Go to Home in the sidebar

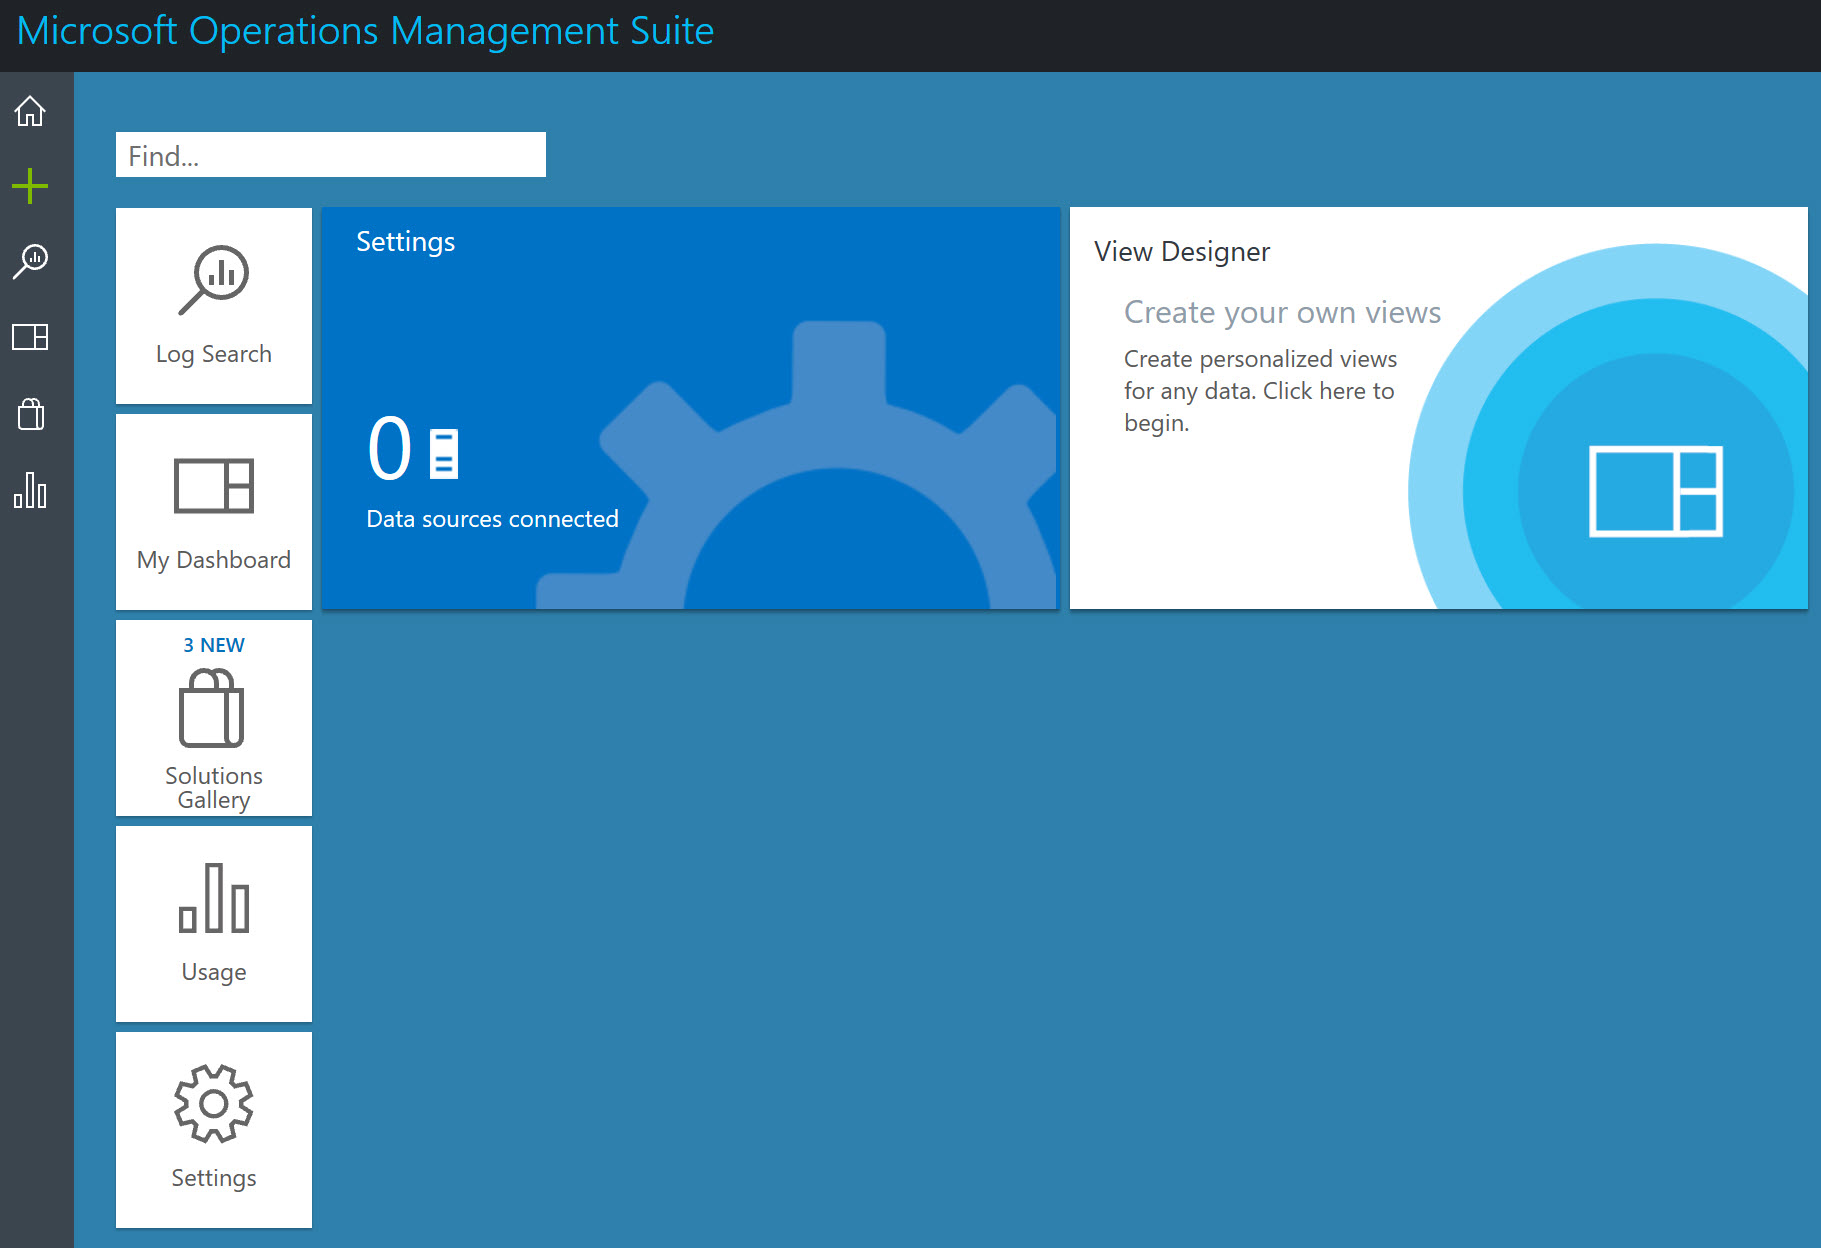coord(30,110)
